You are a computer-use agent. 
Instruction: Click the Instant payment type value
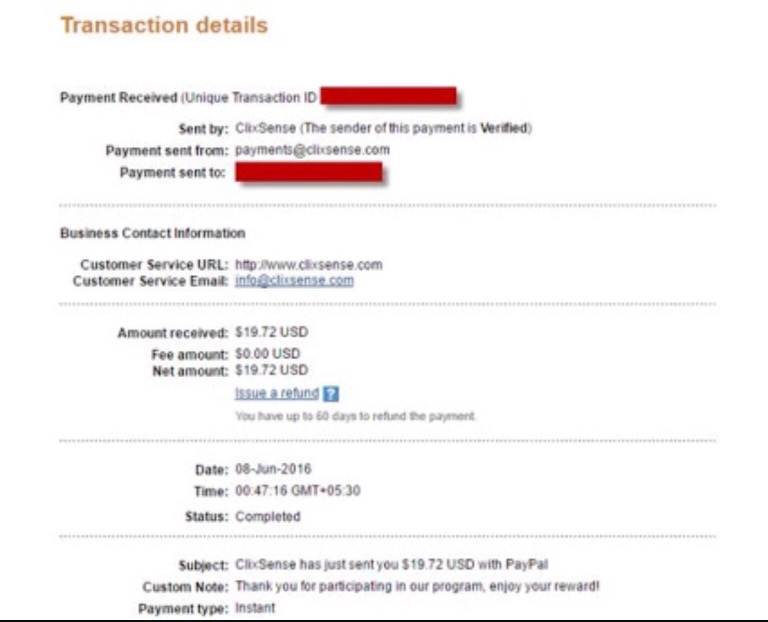pyautogui.click(x=255, y=607)
